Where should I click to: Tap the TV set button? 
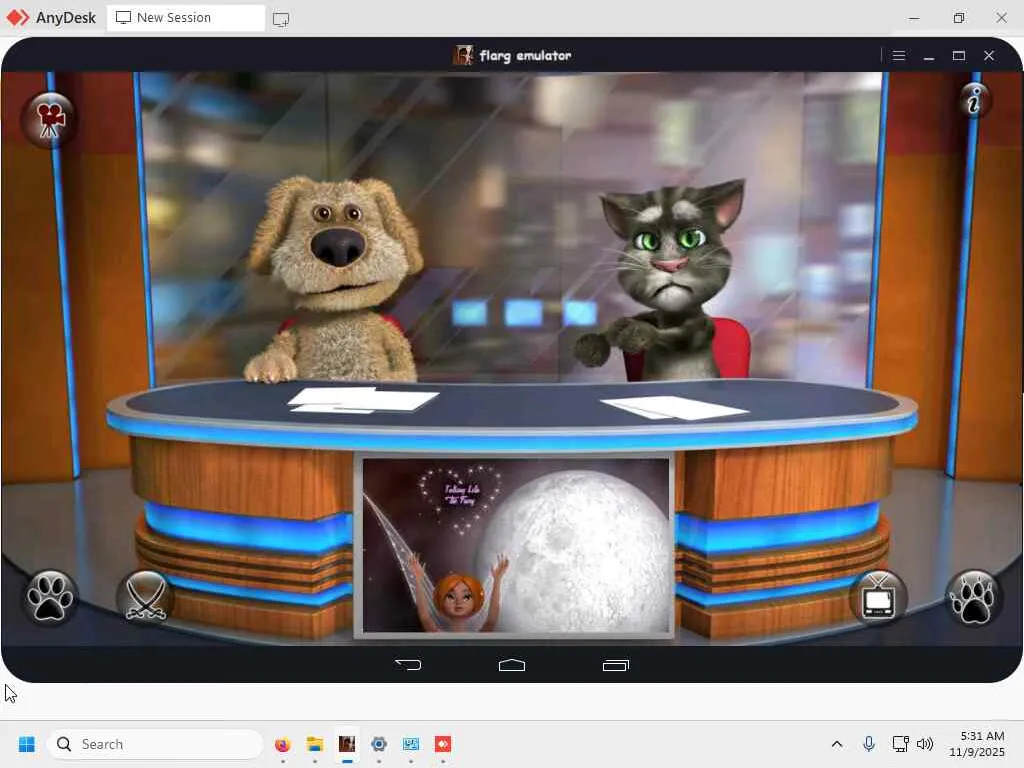coord(878,598)
